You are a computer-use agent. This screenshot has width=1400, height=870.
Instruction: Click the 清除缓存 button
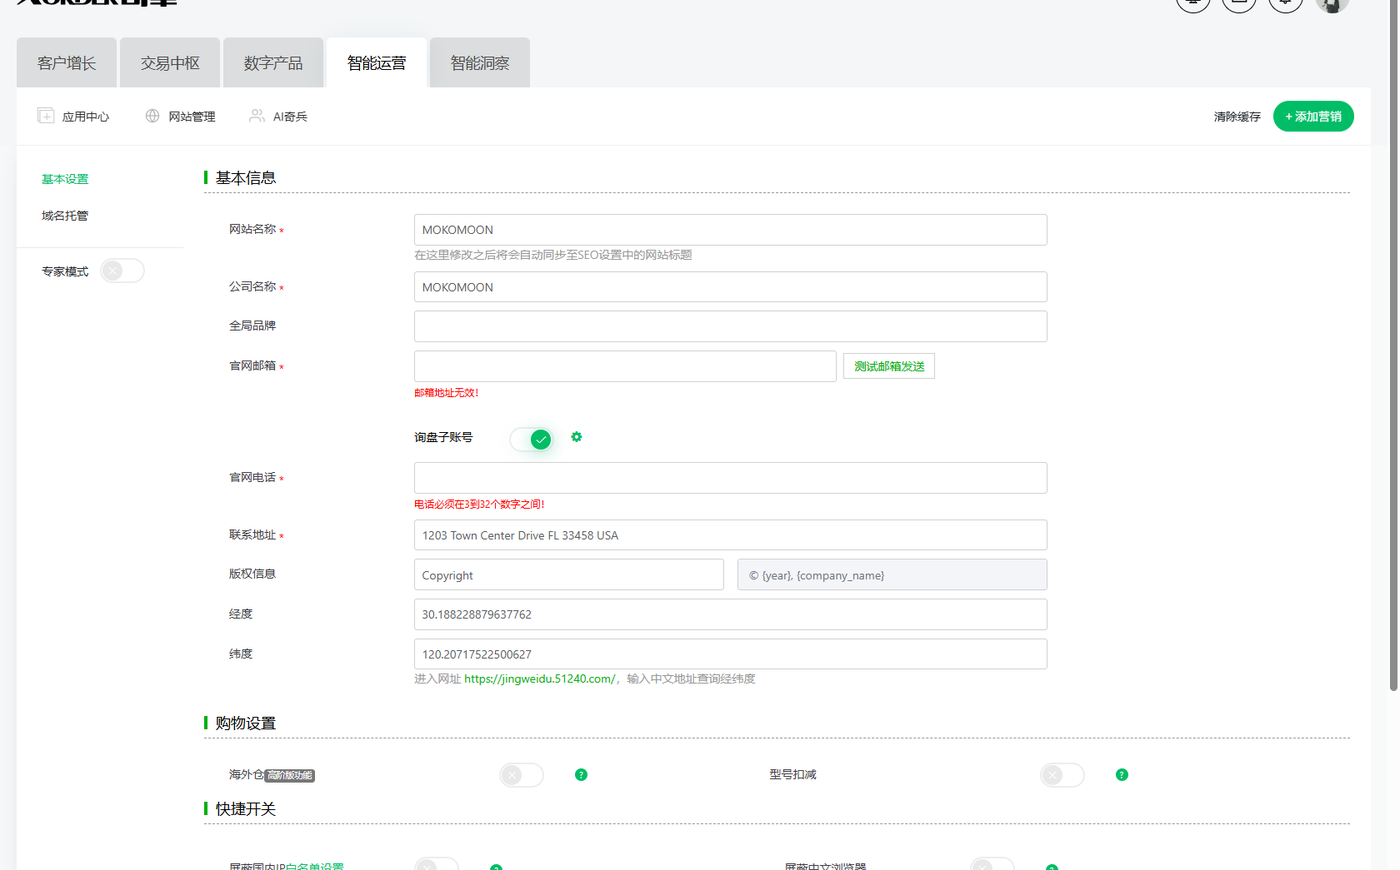pyautogui.click(x=1237, y=117)
